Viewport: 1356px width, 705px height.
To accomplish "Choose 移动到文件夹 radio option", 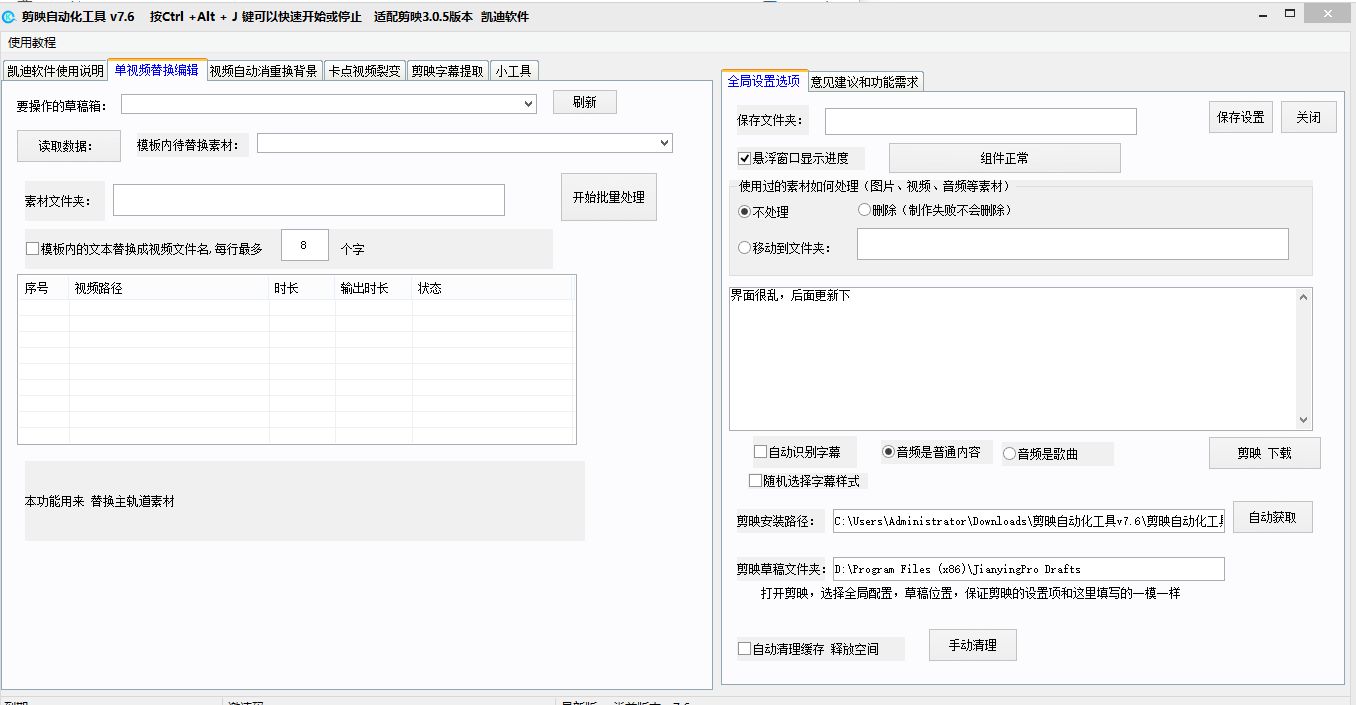I will [x=744, y=248].
